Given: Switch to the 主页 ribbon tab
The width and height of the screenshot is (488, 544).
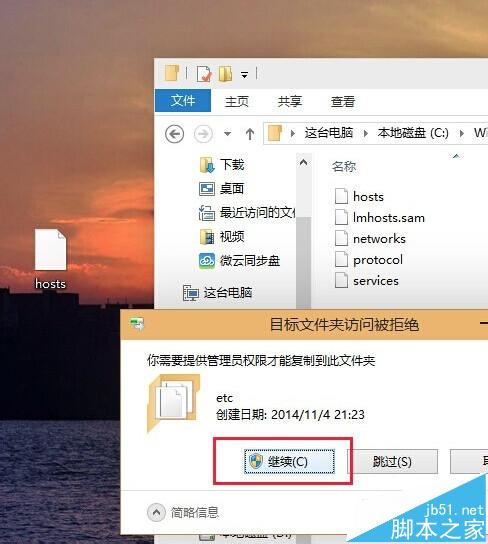Looking at the screenshot, I should click(237, 101).
